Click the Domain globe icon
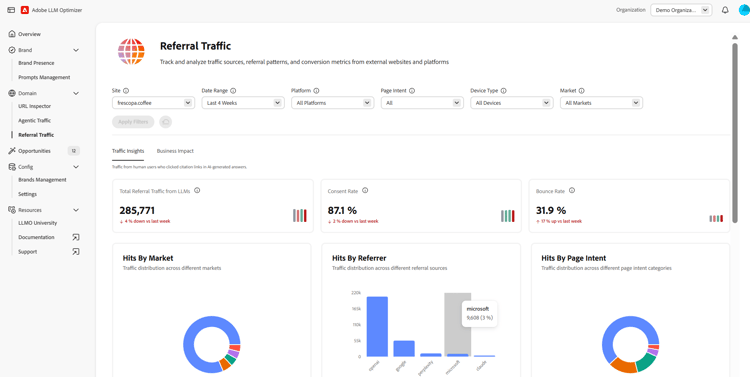The width and height of the screenshot is (750, 377). click(12, 93)
